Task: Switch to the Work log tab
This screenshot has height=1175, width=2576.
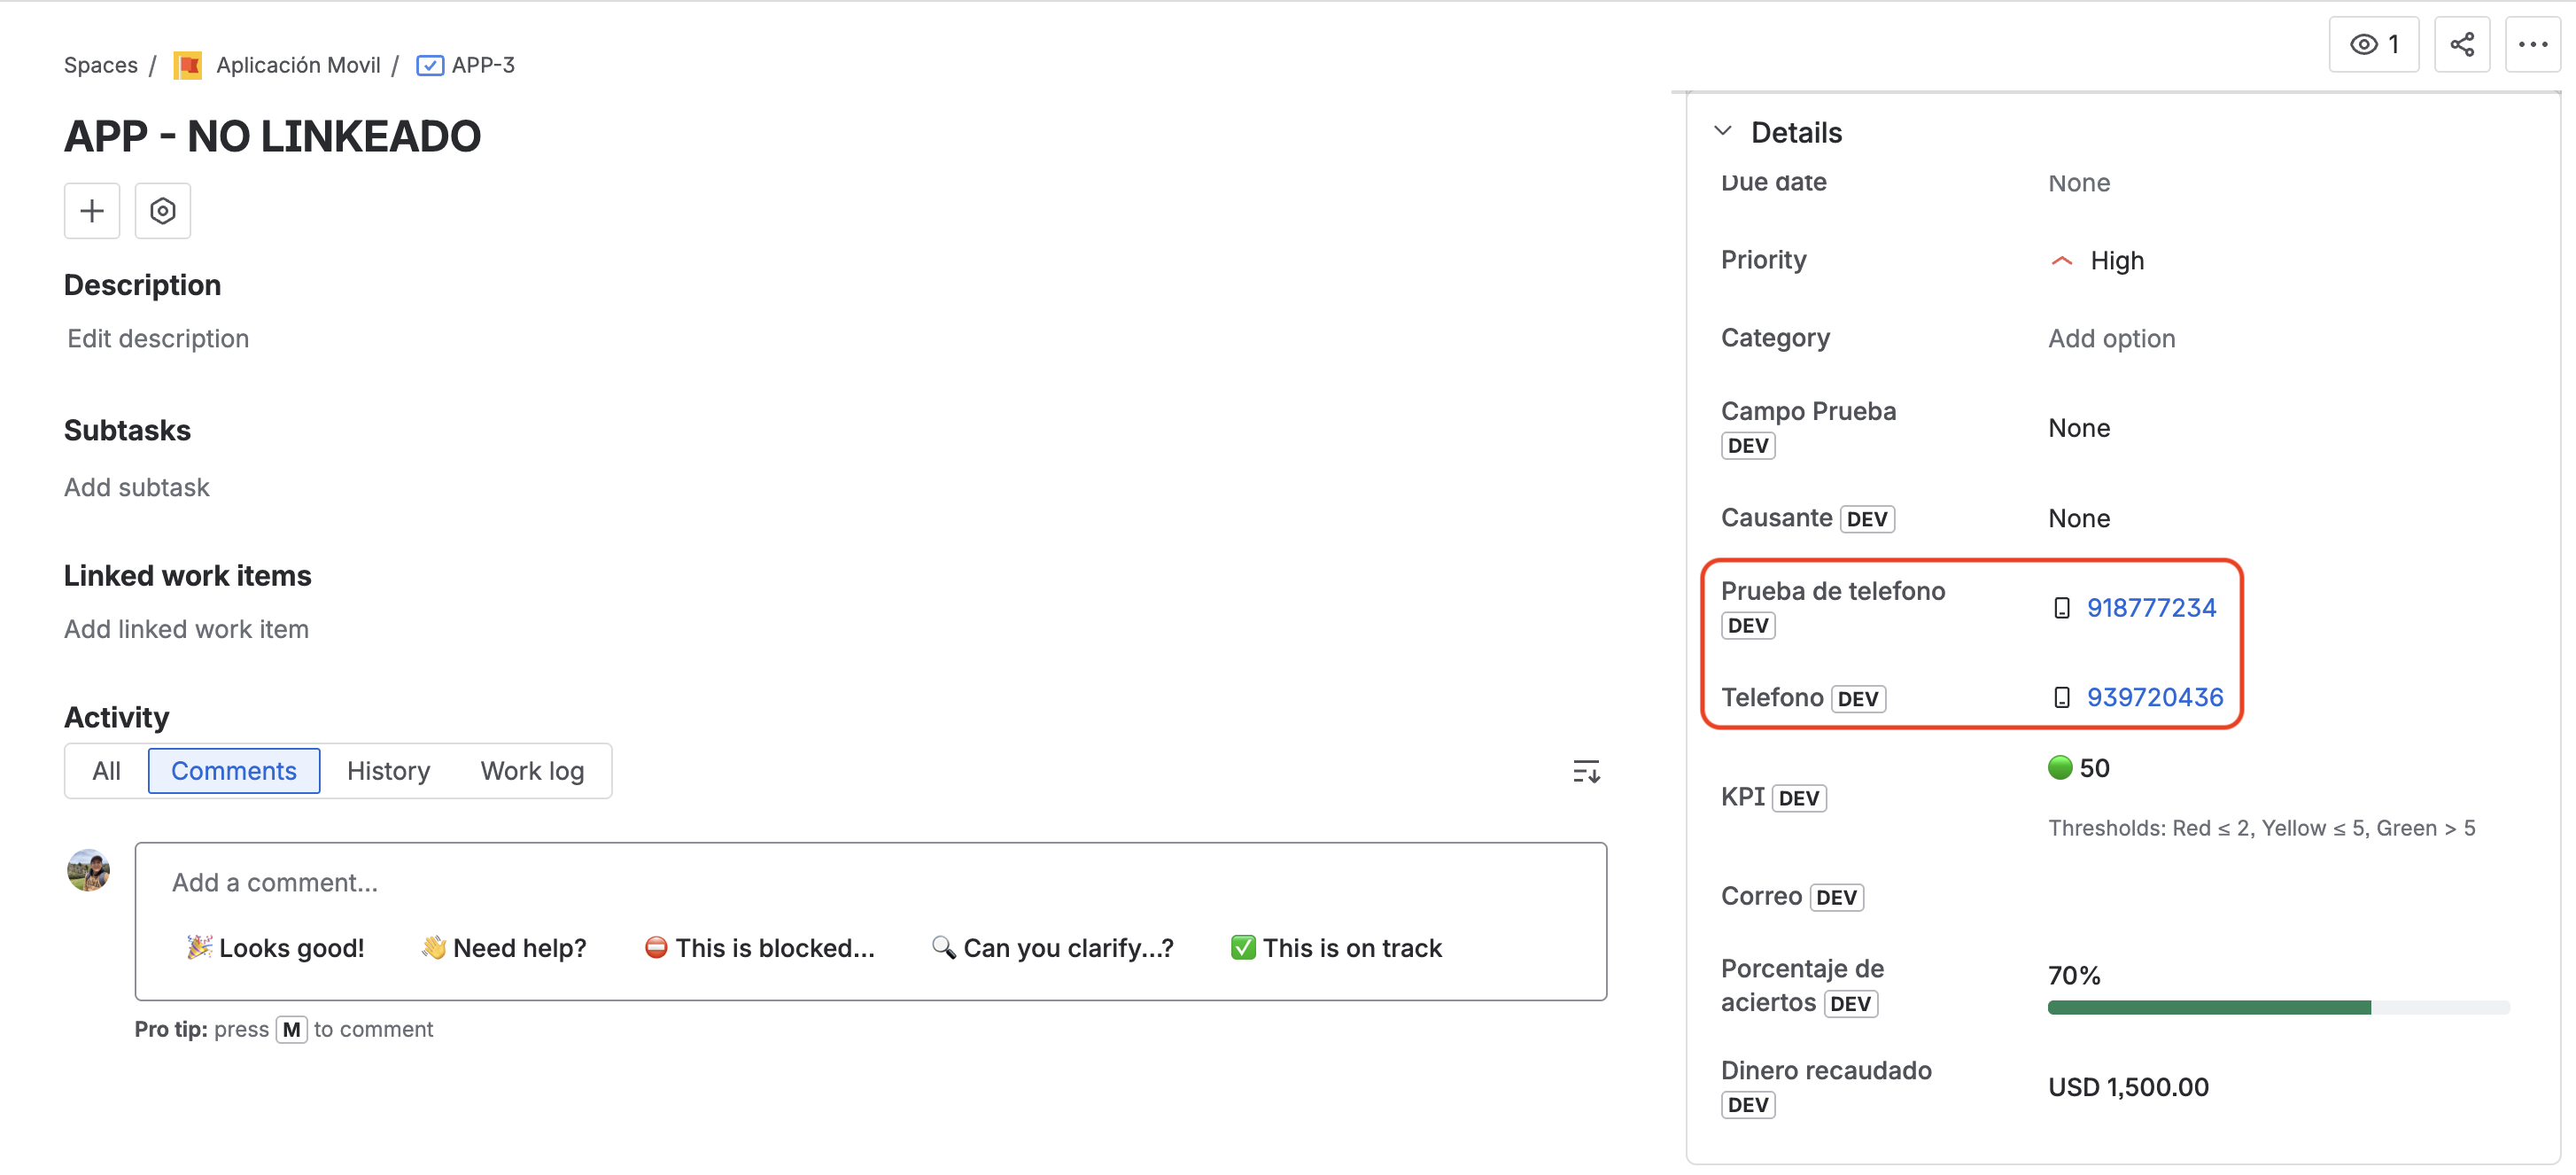Action: [x=532, y=771]
